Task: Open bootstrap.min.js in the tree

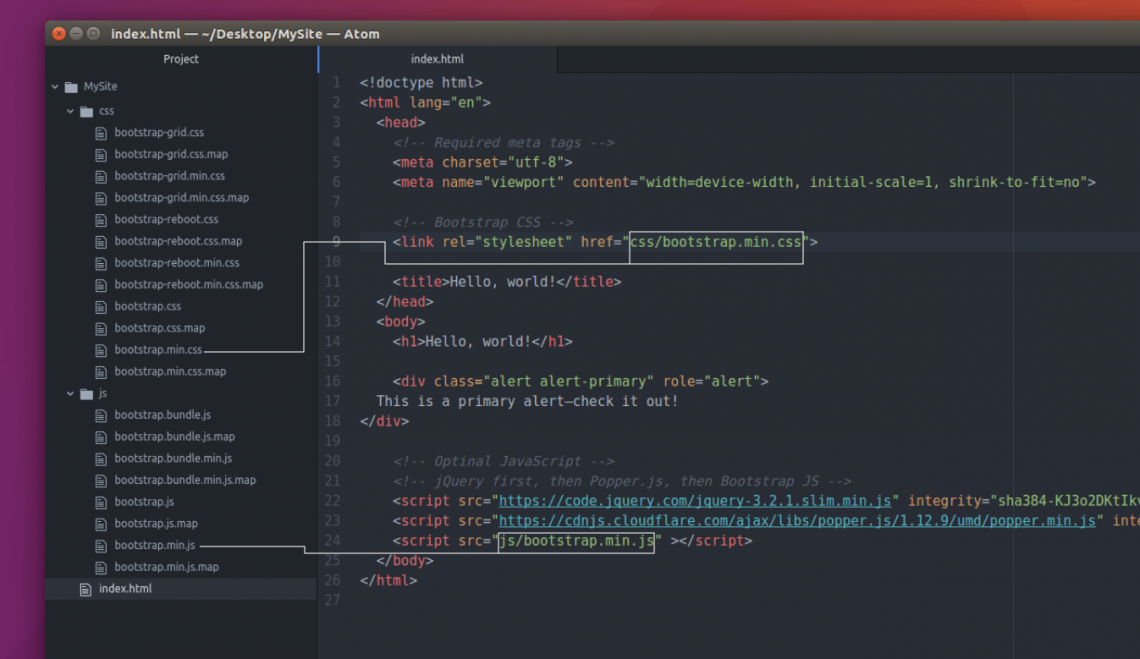Action: pos(155,545)
